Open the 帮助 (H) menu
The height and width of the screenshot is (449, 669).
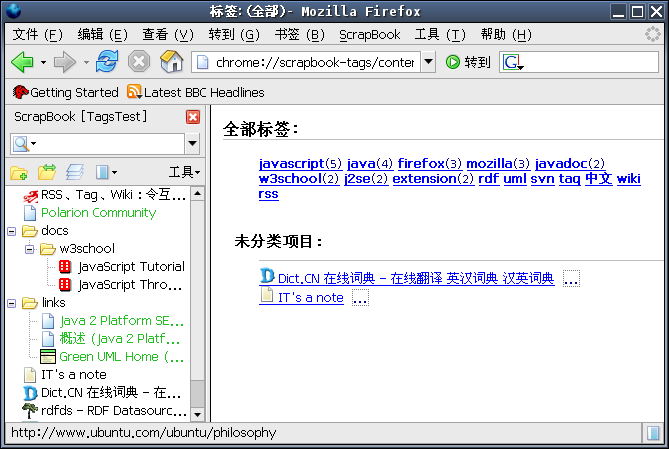click(x=506, y=35)
